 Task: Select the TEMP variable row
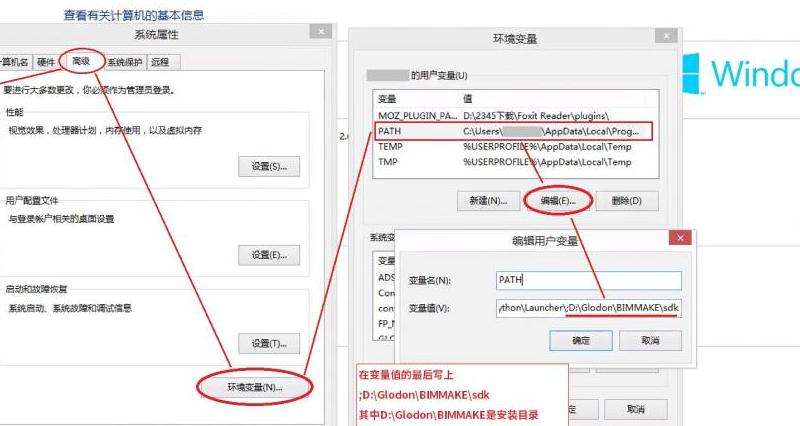pos(514,146)
